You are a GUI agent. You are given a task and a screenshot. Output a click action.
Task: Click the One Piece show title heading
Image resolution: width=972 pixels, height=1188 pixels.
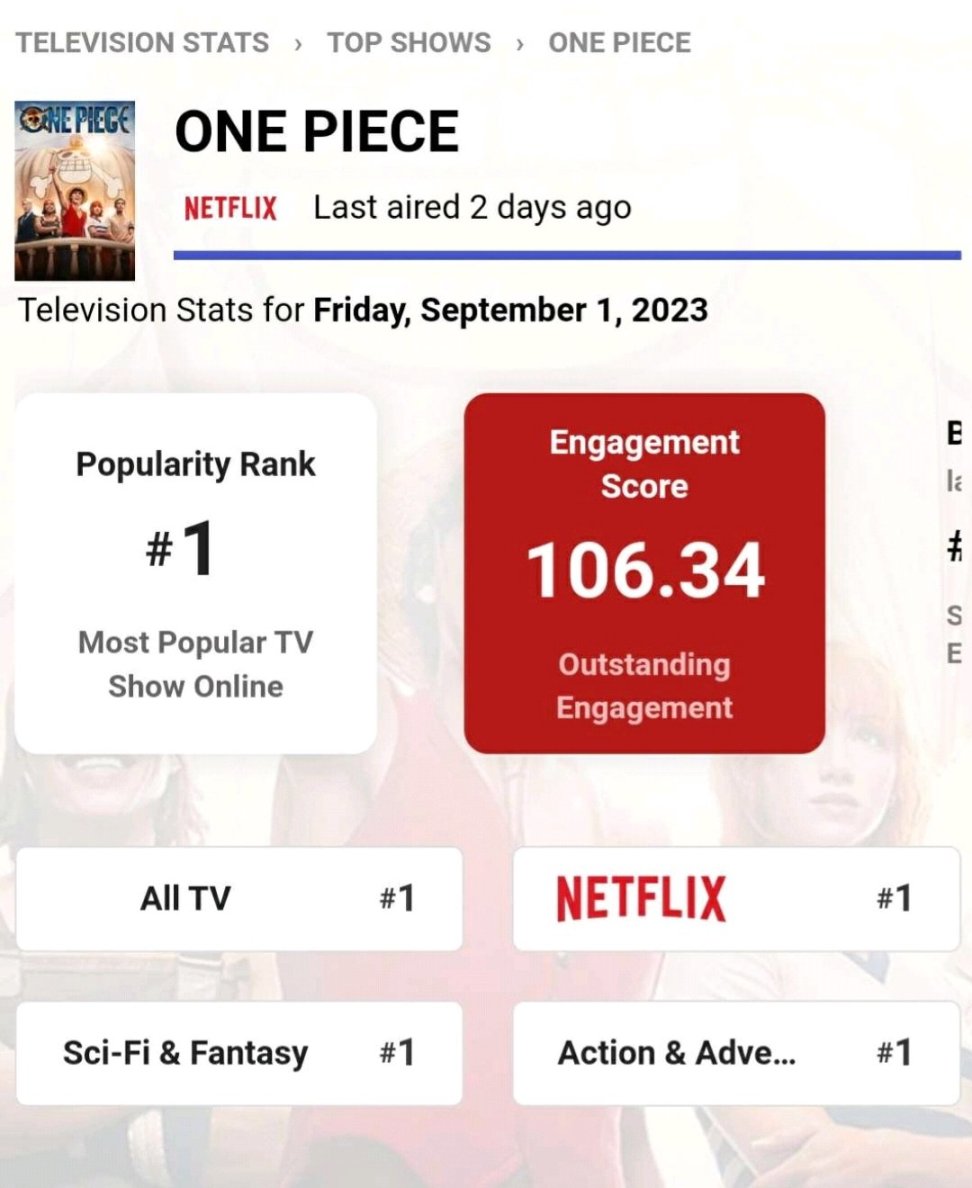317,131
